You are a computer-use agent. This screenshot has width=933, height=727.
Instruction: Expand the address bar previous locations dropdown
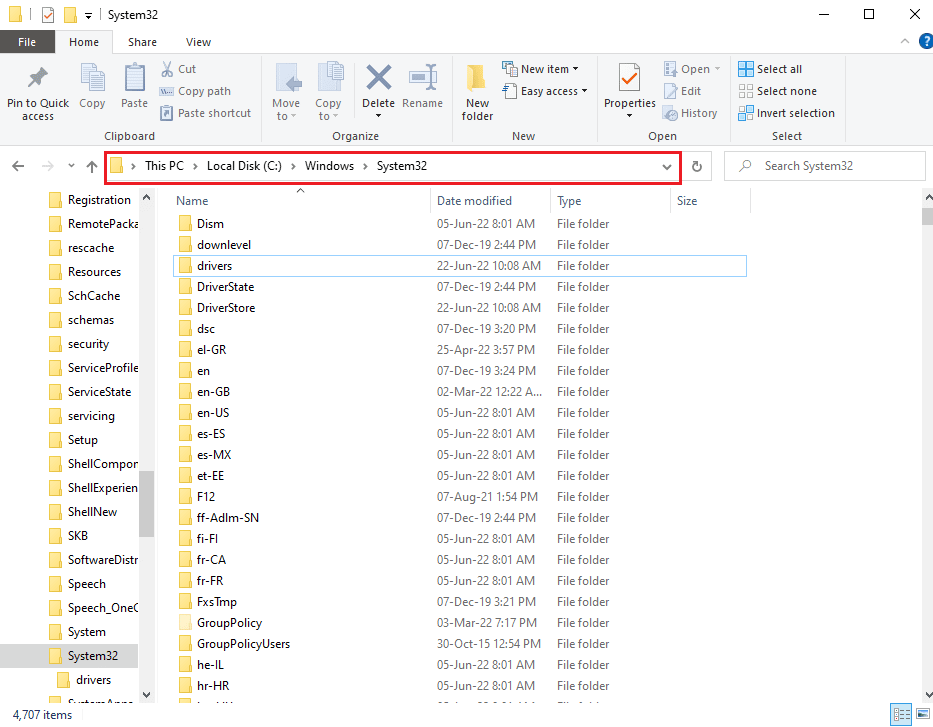point(667,167)
